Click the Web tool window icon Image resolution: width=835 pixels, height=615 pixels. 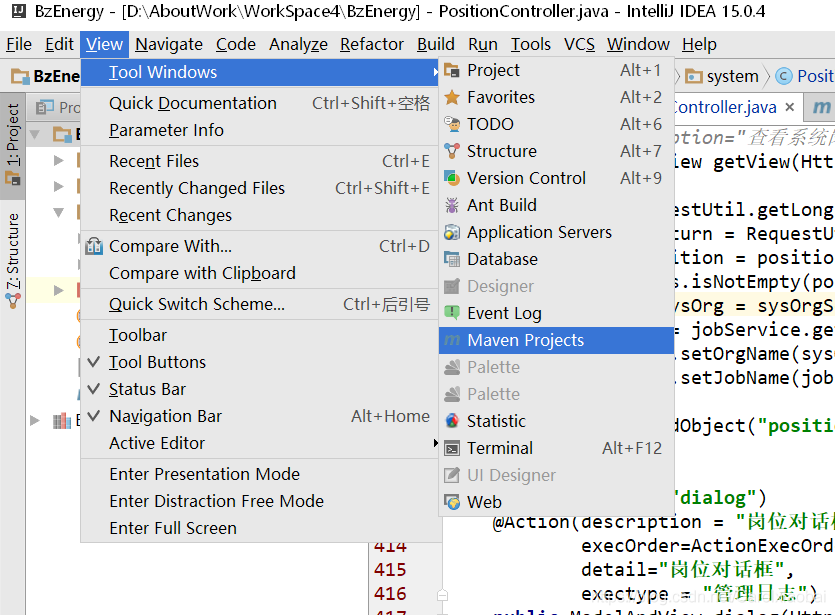[x=451, y=503]
